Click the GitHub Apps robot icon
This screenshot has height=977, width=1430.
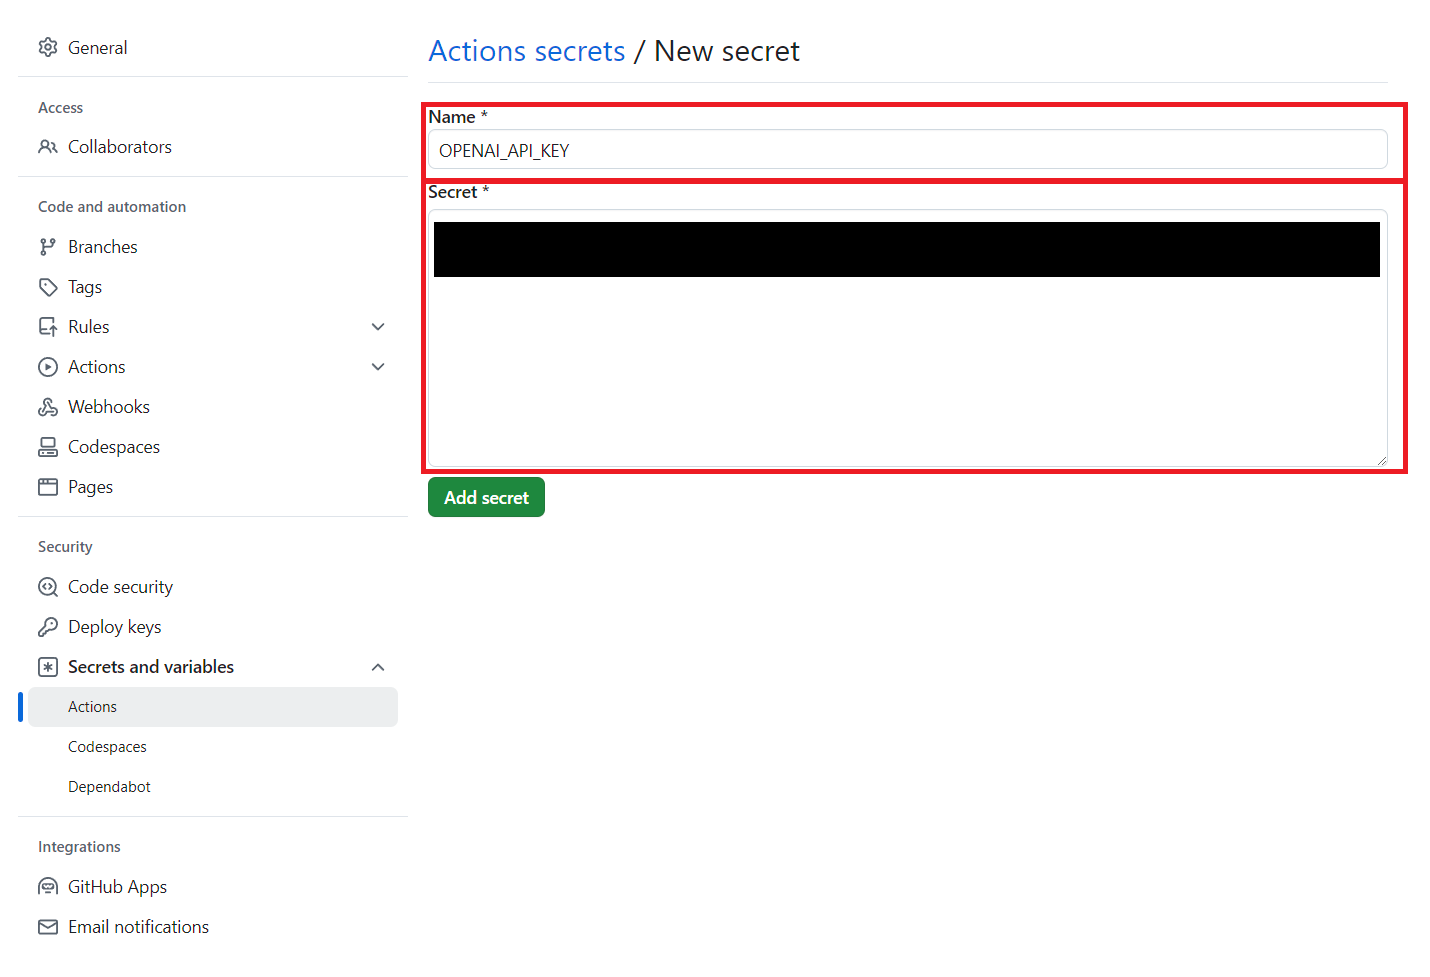click(x=48, y=887)
